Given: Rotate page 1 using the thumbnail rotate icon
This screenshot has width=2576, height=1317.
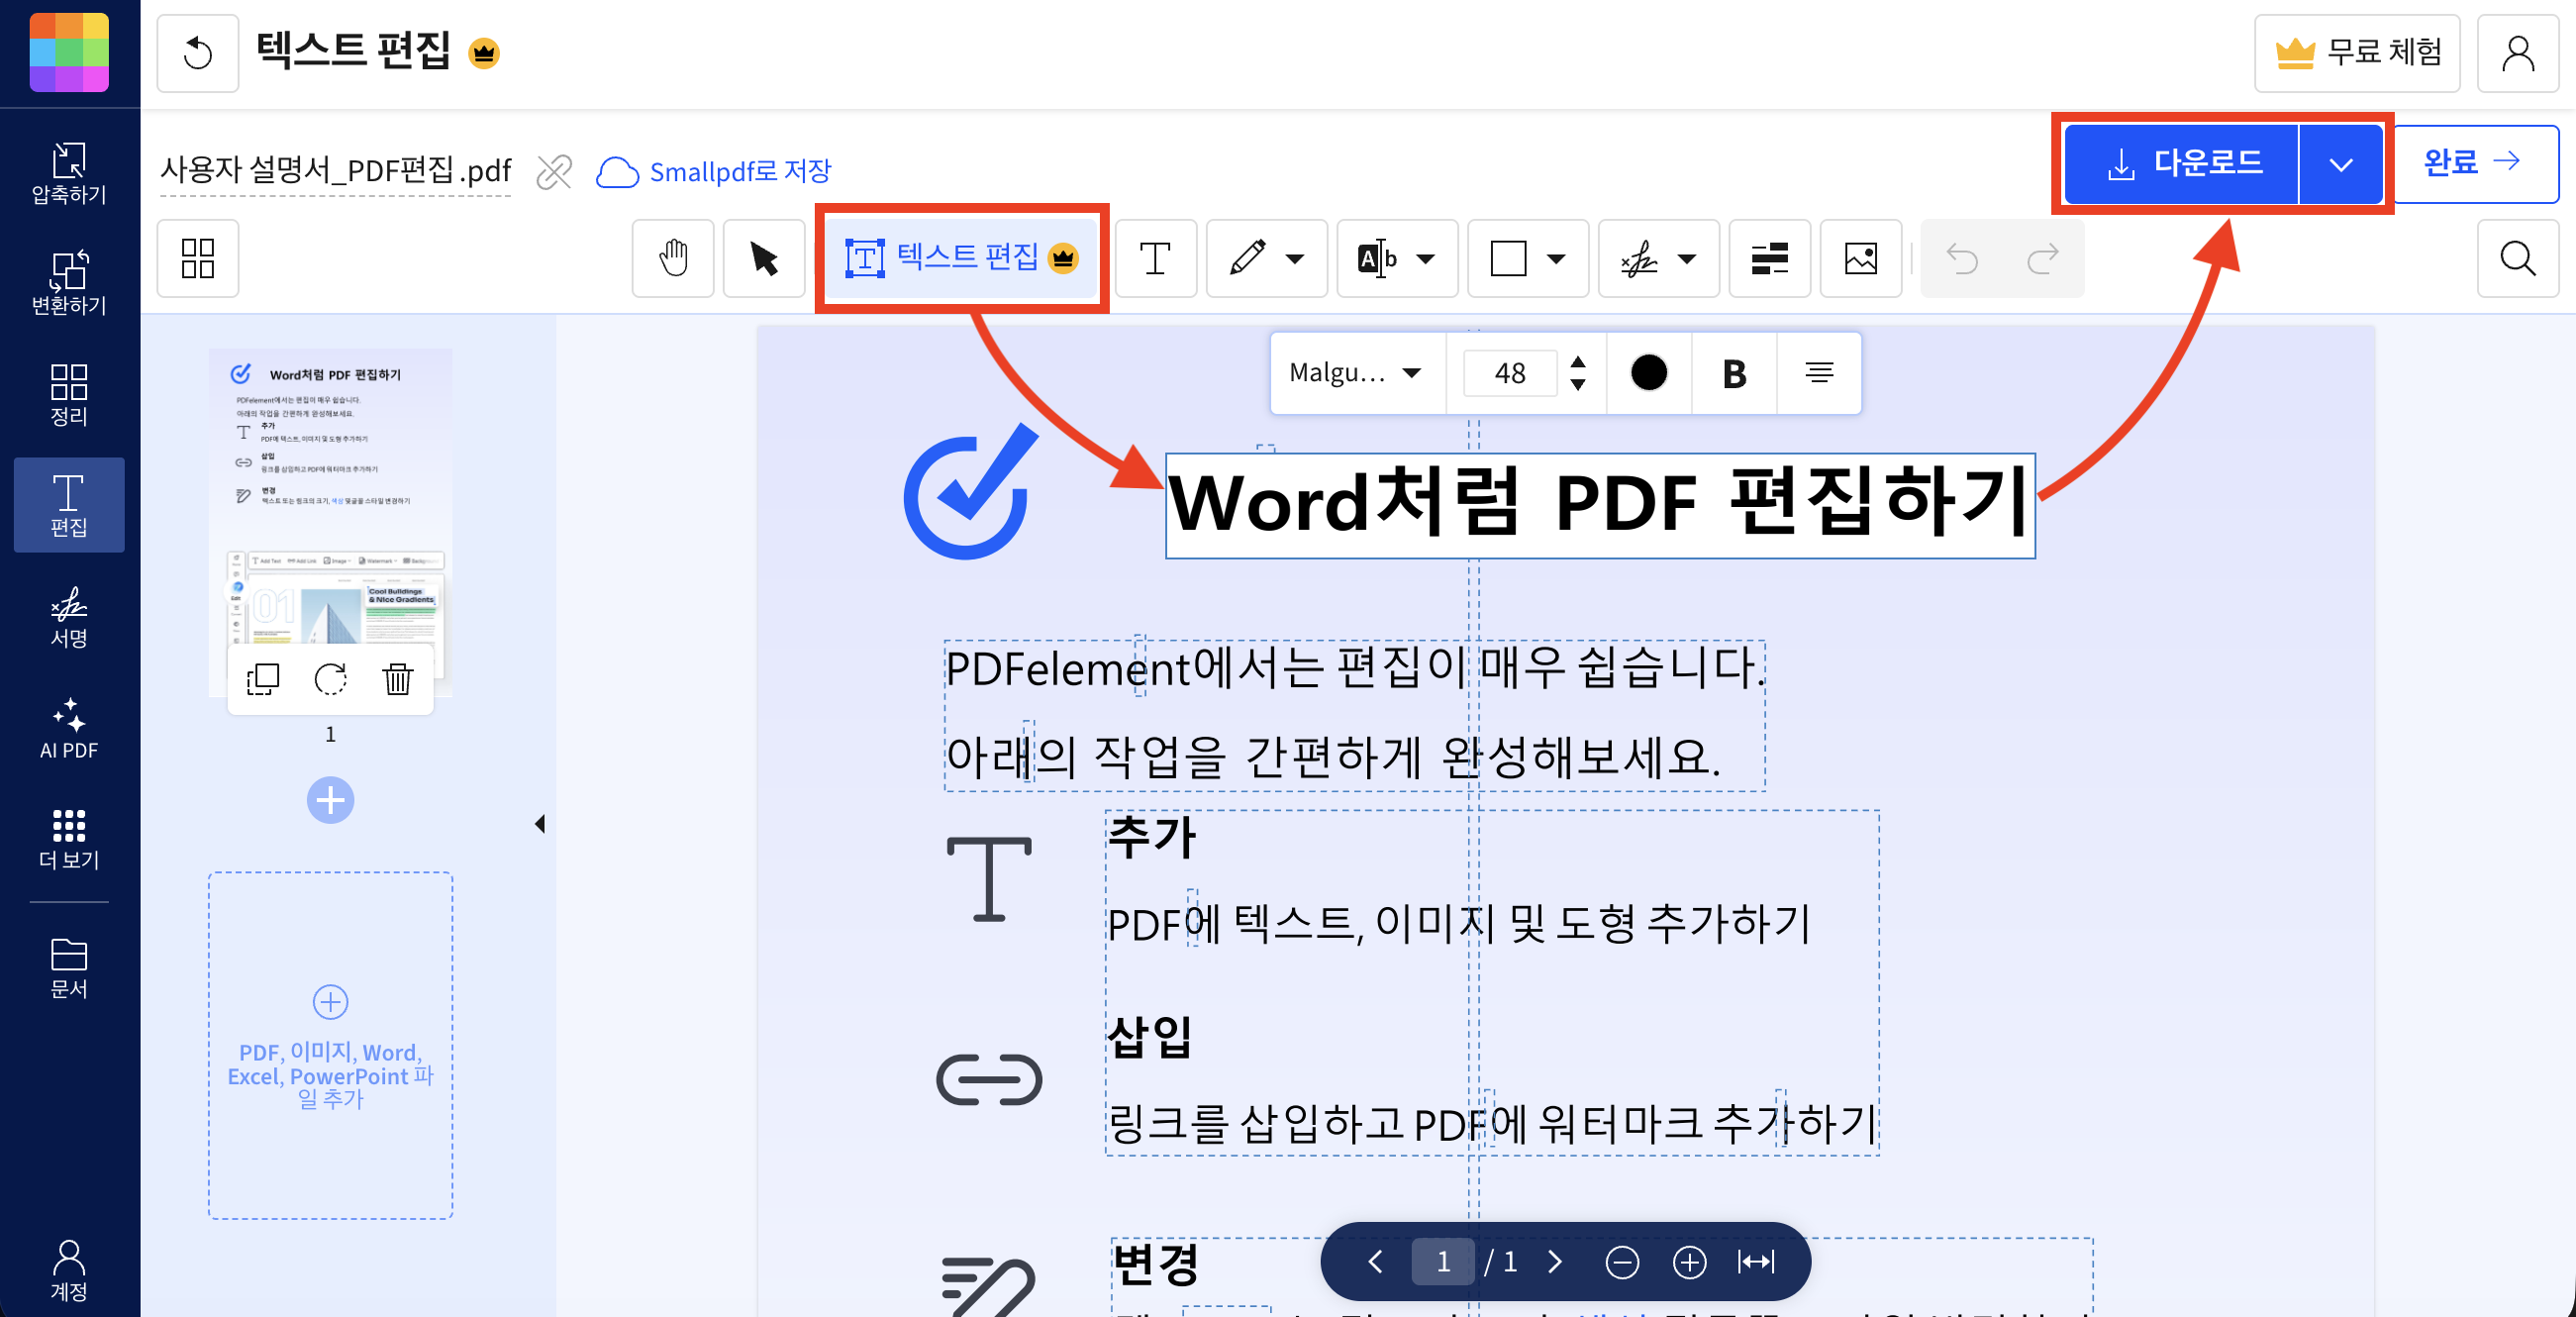Looking at the screenshot, I should pos(330,679).
